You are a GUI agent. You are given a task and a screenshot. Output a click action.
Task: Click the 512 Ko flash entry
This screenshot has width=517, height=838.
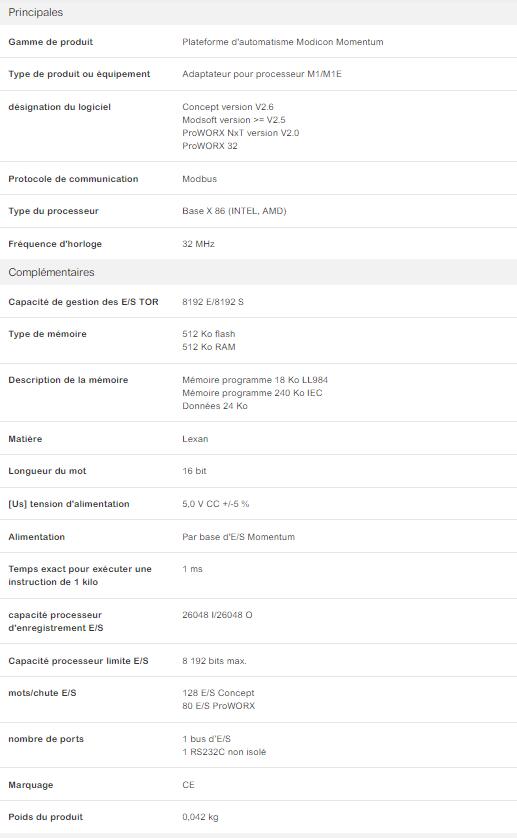point(209,334)
